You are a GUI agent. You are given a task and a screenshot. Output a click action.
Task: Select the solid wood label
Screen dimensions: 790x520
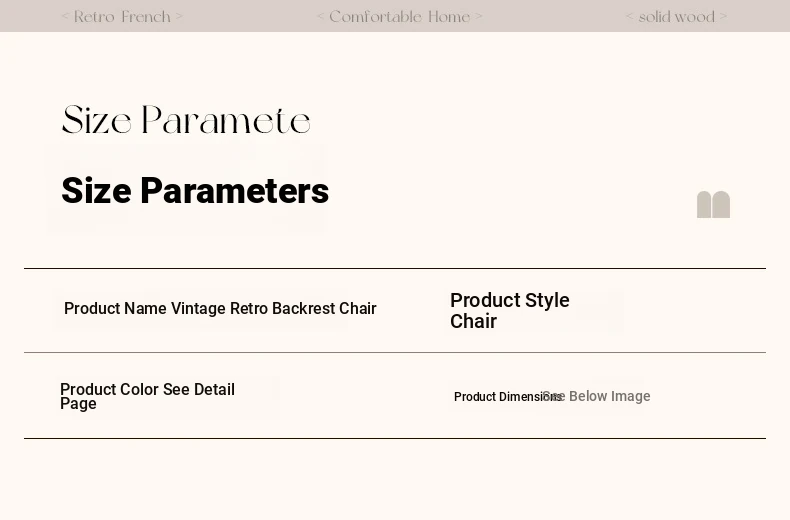pos(677,17)
